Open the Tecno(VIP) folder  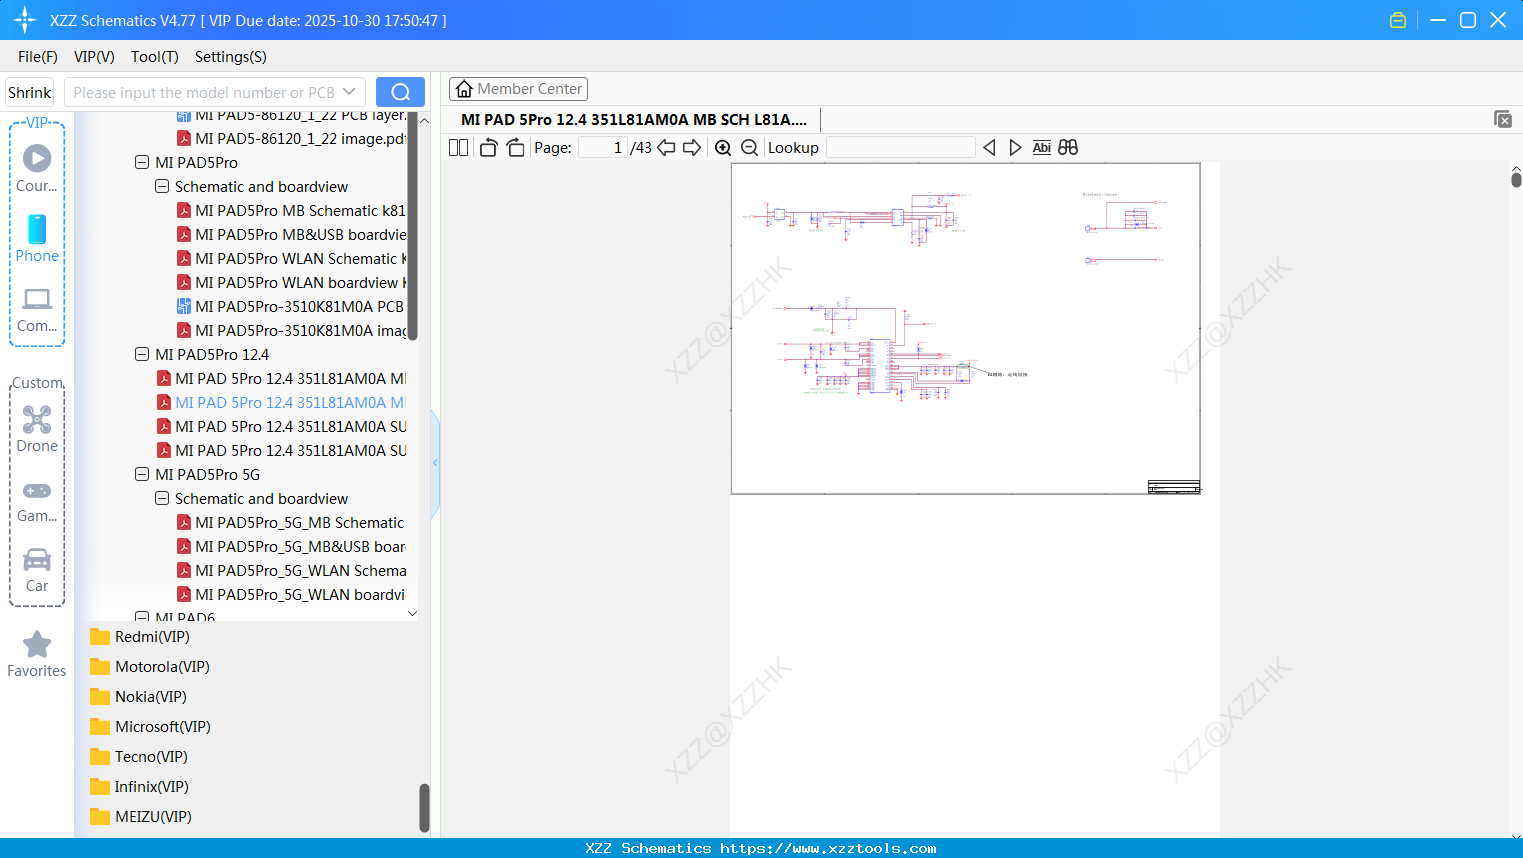(x=139, y=757)
